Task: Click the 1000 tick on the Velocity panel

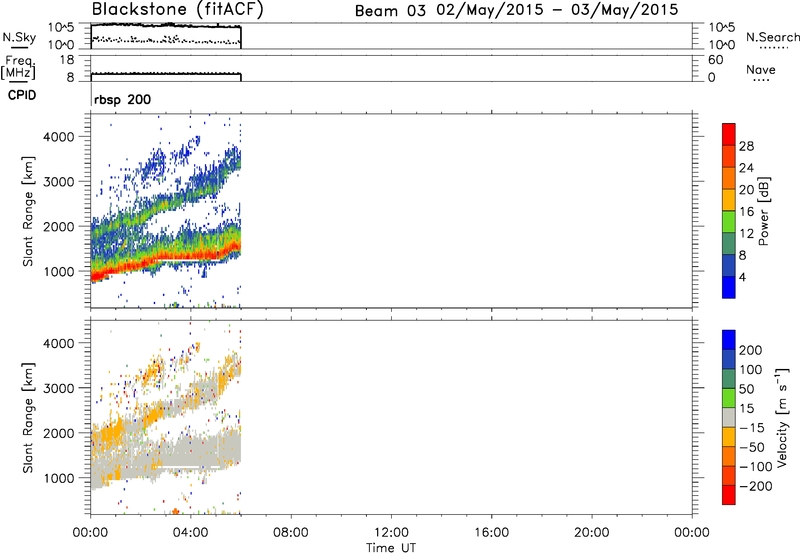Action: 58,478
